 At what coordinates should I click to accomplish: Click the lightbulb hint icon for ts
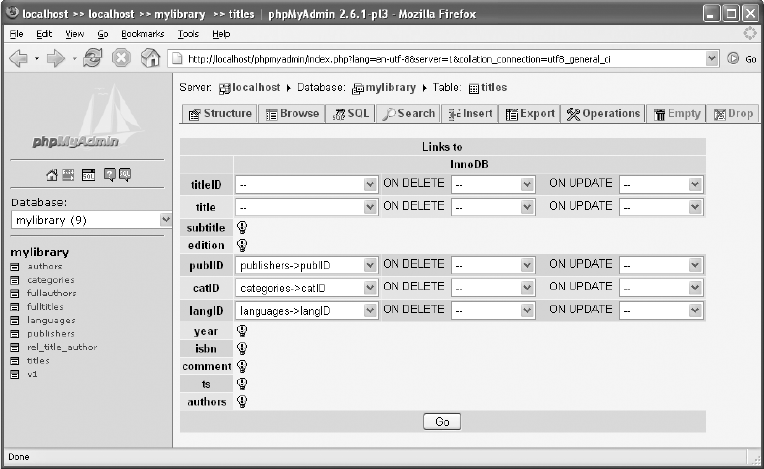(242, 384)
